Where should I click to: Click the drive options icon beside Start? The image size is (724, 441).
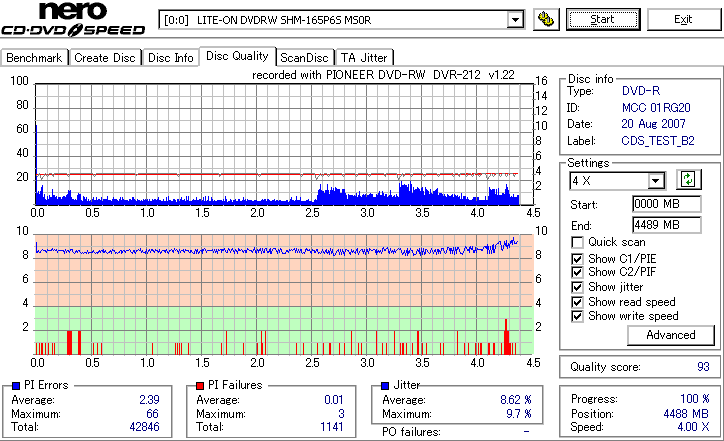pyautogui.click(x=546, y=19)
